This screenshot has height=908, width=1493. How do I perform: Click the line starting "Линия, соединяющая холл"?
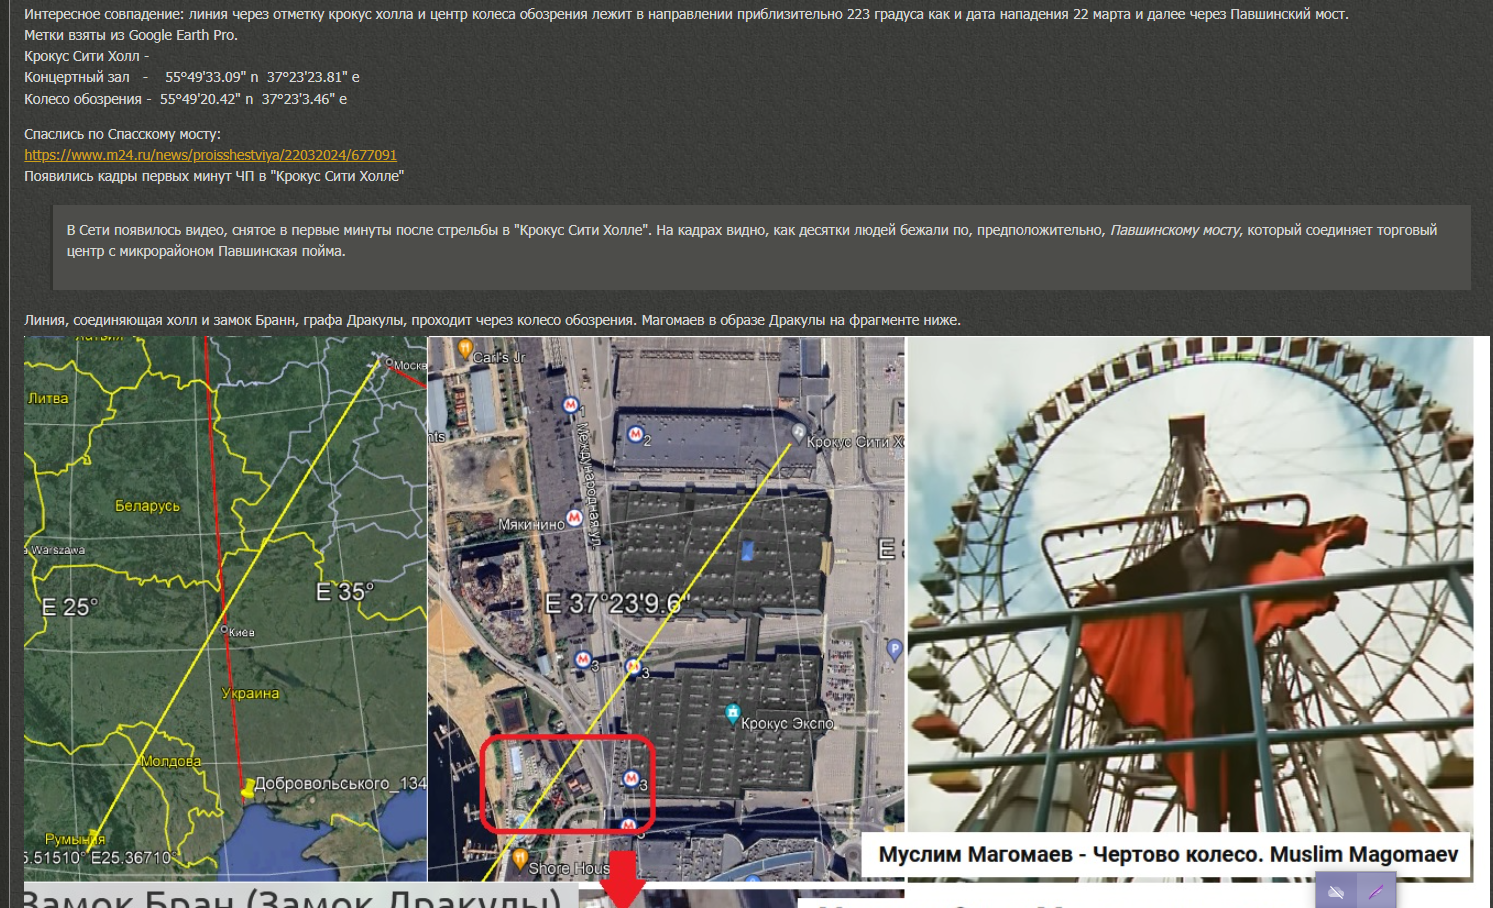(492, 320)
